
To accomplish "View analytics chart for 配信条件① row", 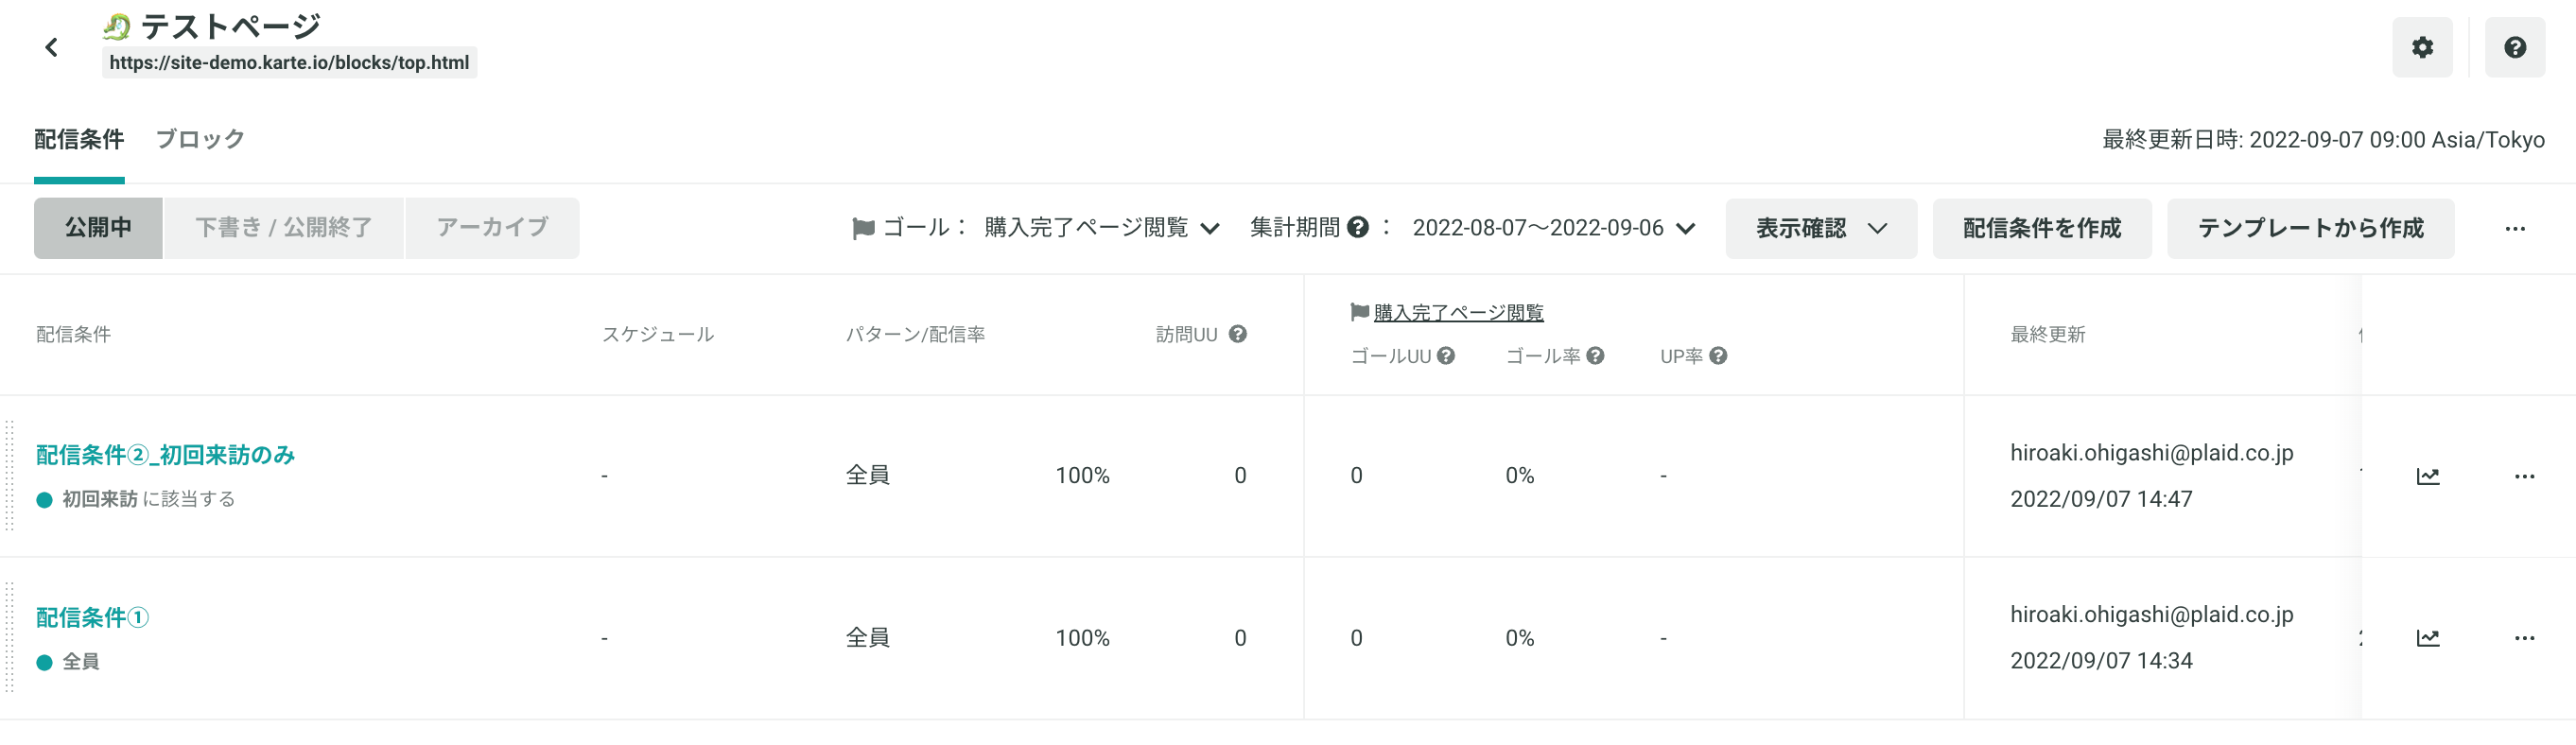I will coord(2427,638).
